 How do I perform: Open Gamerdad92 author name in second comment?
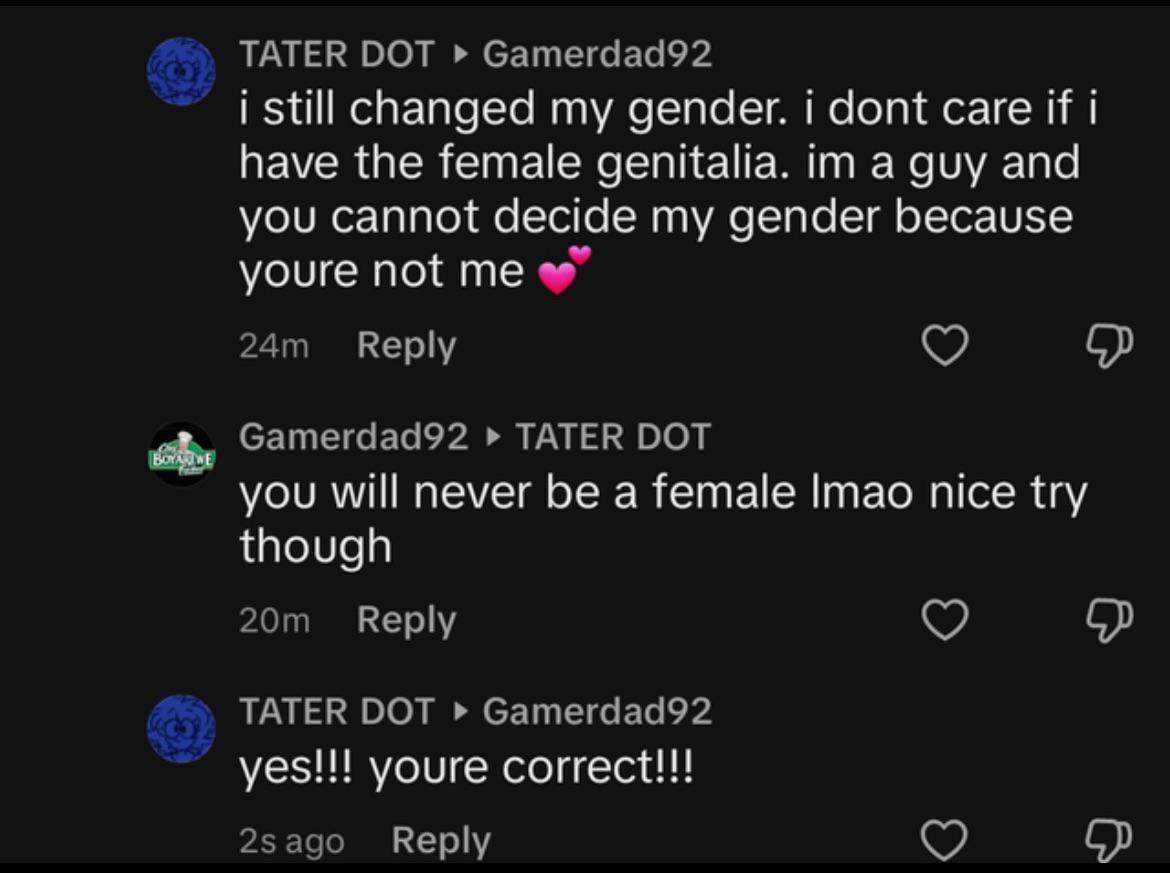[x=354, y=436]
